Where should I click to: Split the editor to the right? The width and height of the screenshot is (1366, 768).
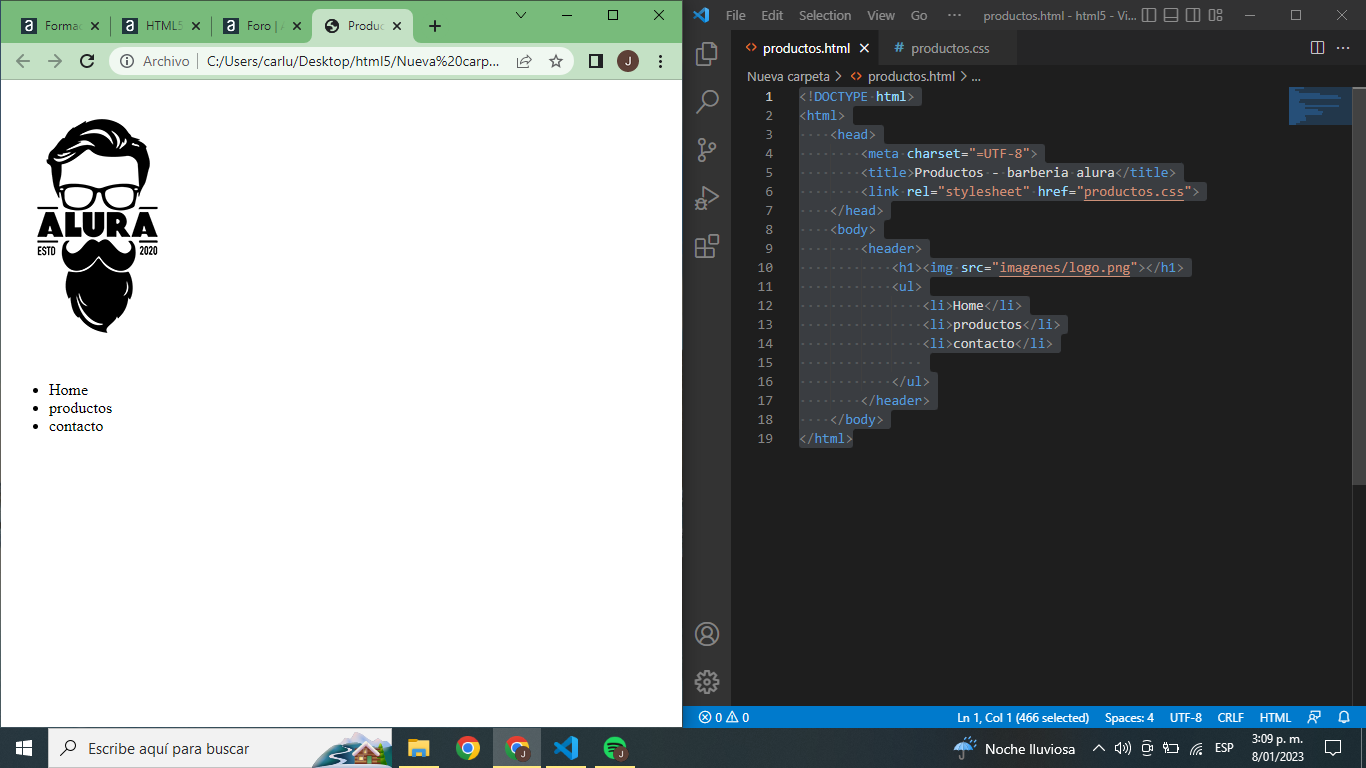point(1317,48)
